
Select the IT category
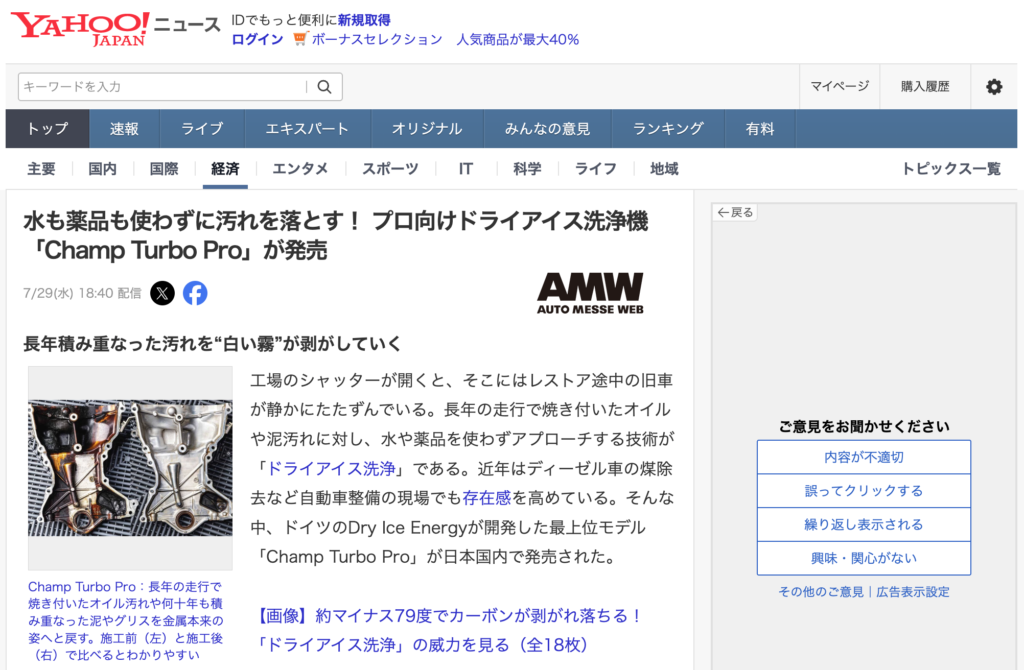466,169
